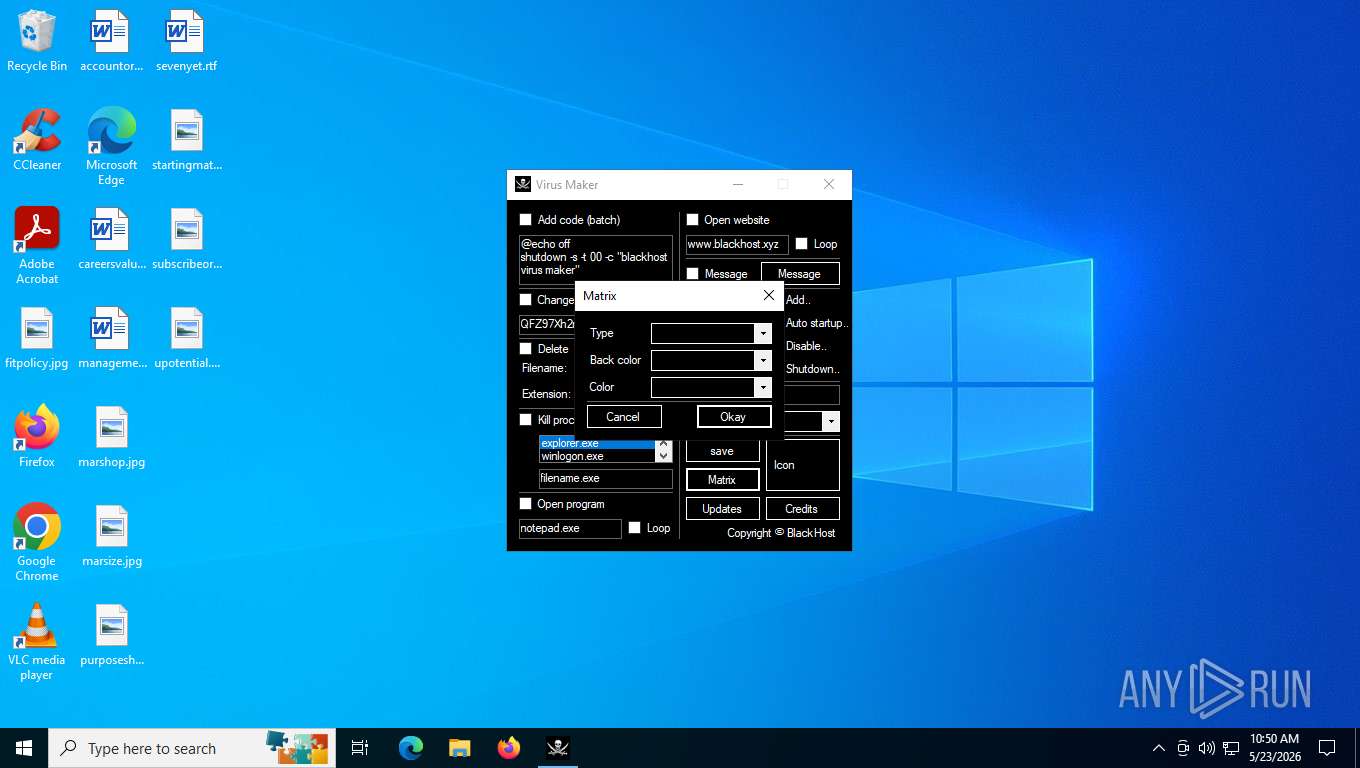
Task: Open dropdown arrow above Icon box
Action: pyautogui.click(x=831, y=422)
